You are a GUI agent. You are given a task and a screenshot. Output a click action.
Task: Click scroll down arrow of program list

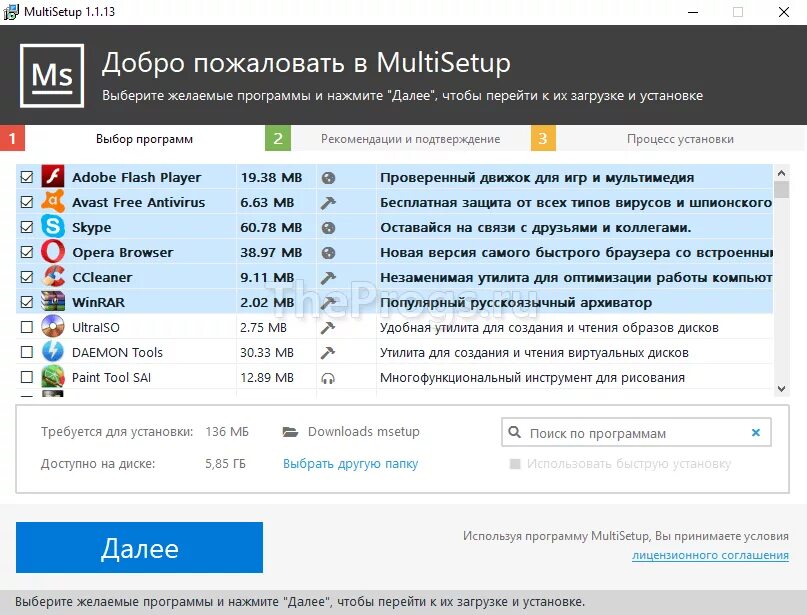point(781,389)
